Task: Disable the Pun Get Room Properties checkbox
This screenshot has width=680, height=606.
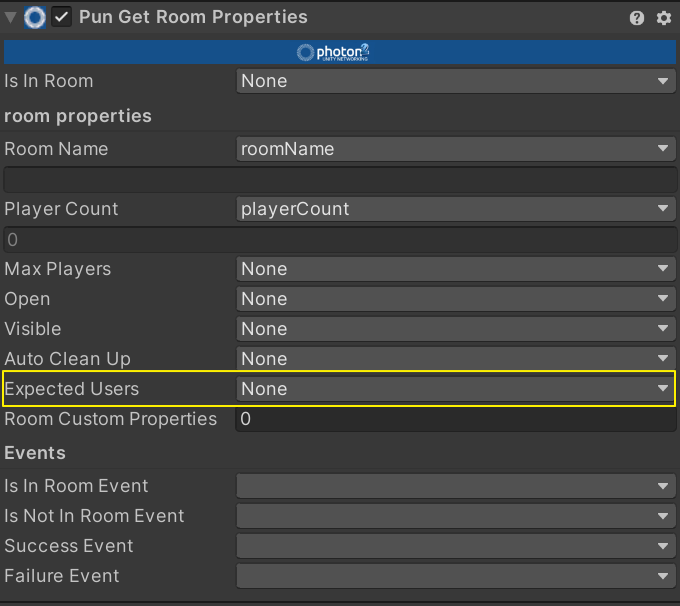Action: point(62,18)
